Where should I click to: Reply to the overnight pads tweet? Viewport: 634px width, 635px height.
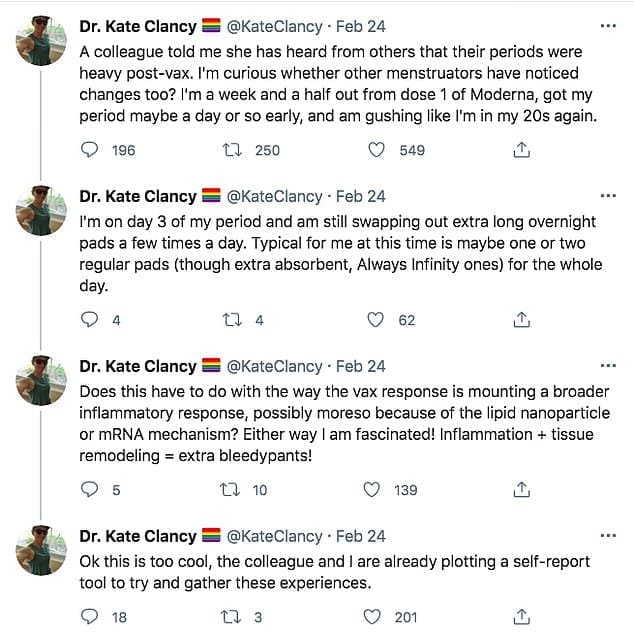tap(90, 320)
